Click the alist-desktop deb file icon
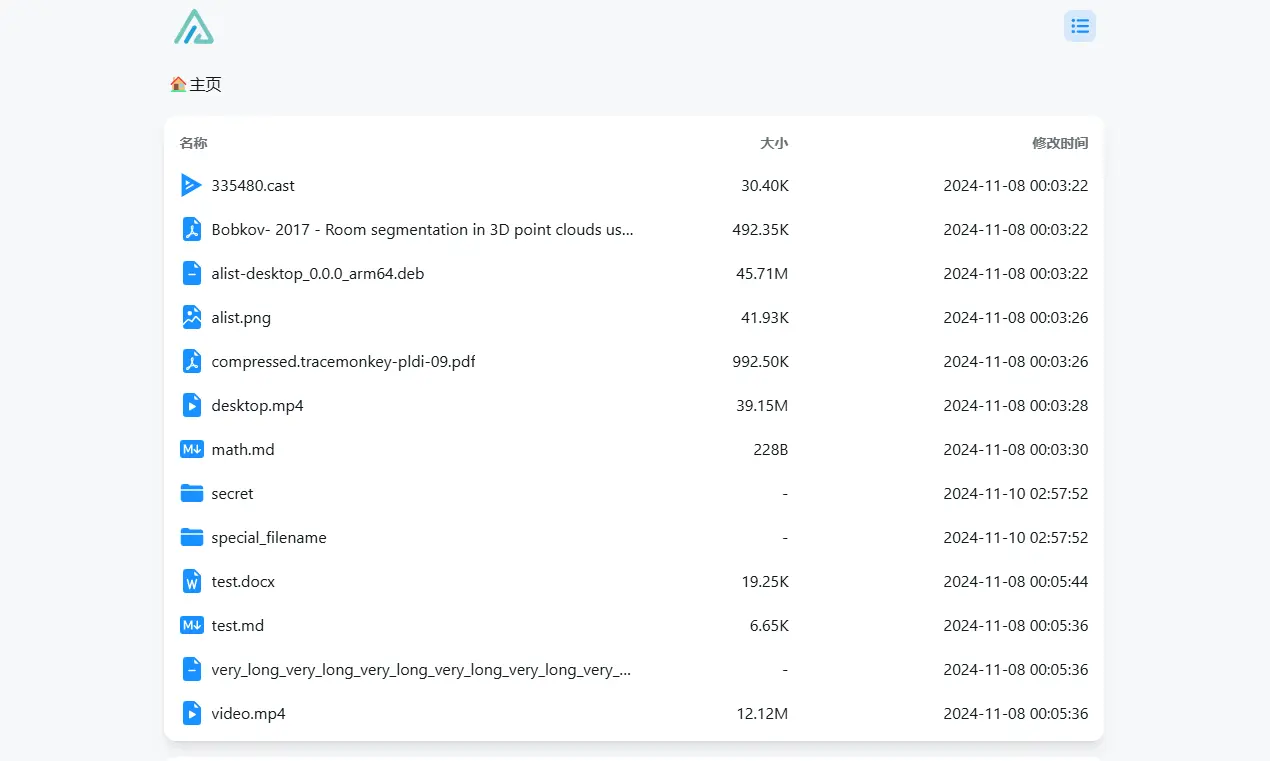 point(191,273)
